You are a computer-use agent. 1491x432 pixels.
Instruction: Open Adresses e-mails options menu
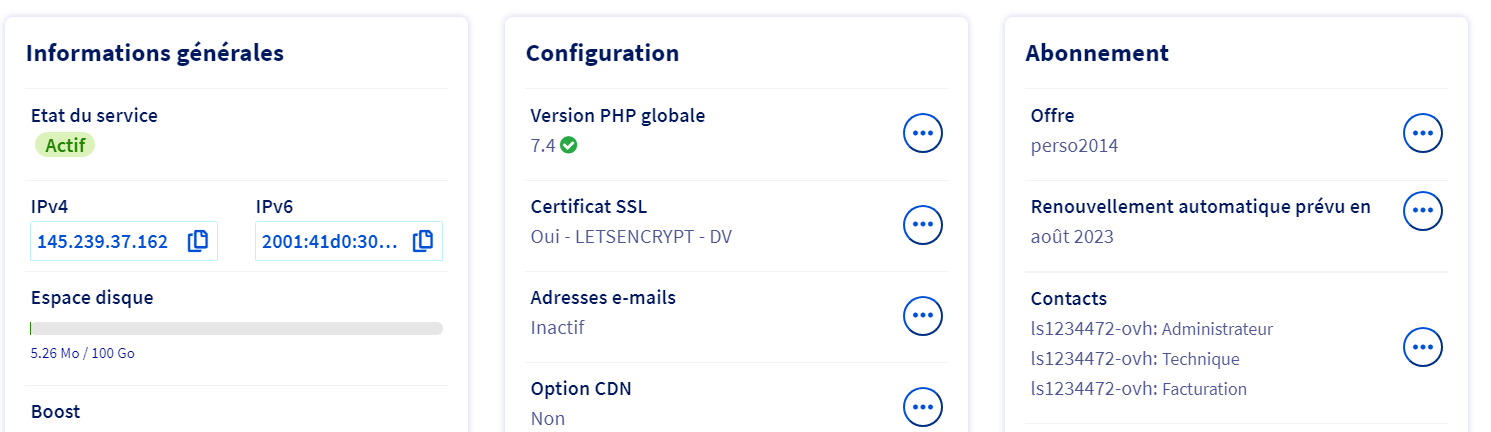coord(923,316)
